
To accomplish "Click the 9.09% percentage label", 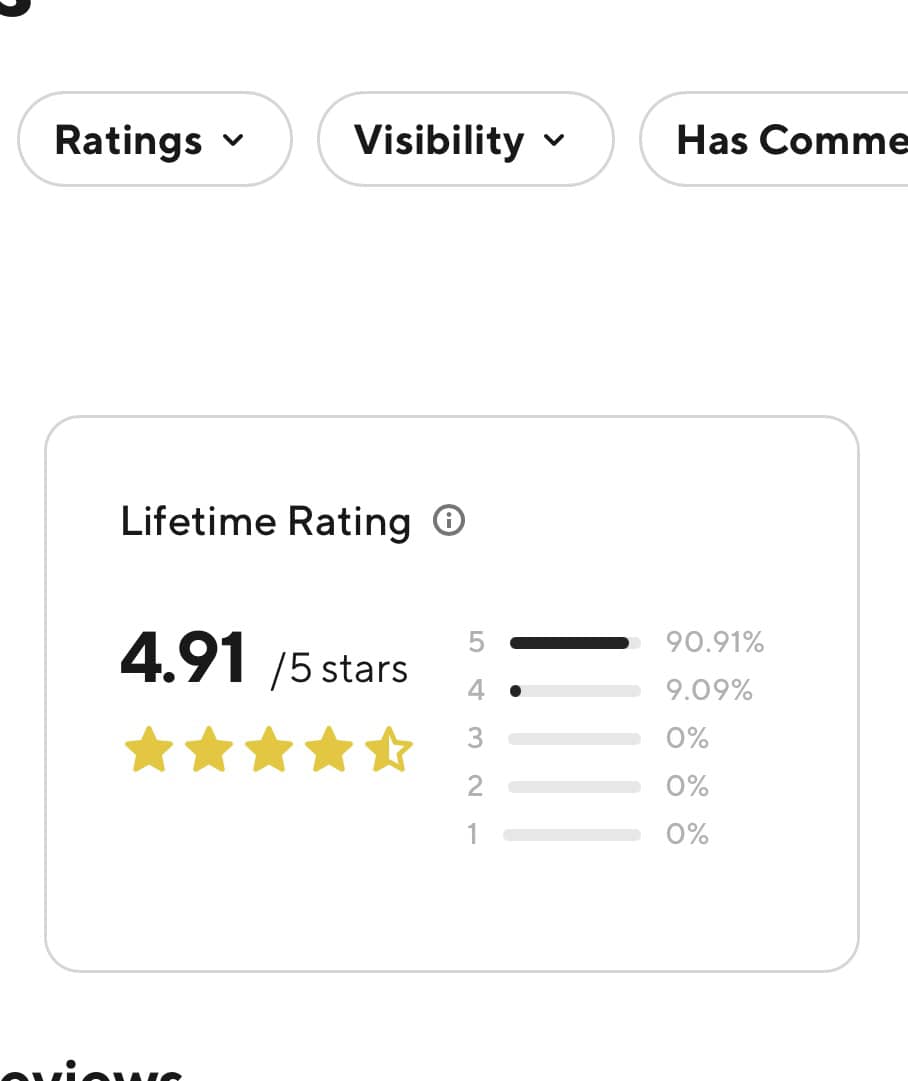I will (709, 690).
